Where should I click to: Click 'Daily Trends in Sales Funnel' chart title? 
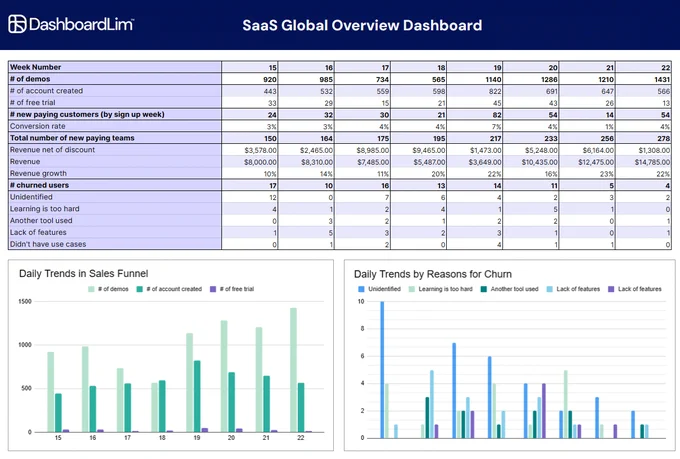coord(84,274)
